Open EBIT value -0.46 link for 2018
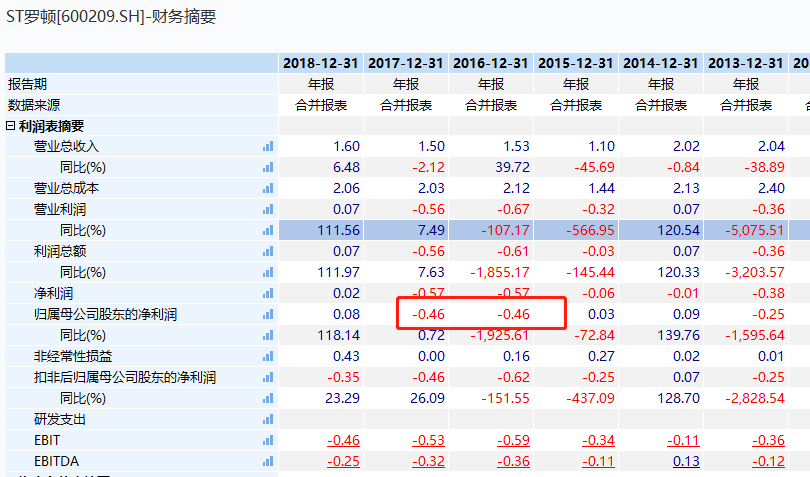 [344, 440]
